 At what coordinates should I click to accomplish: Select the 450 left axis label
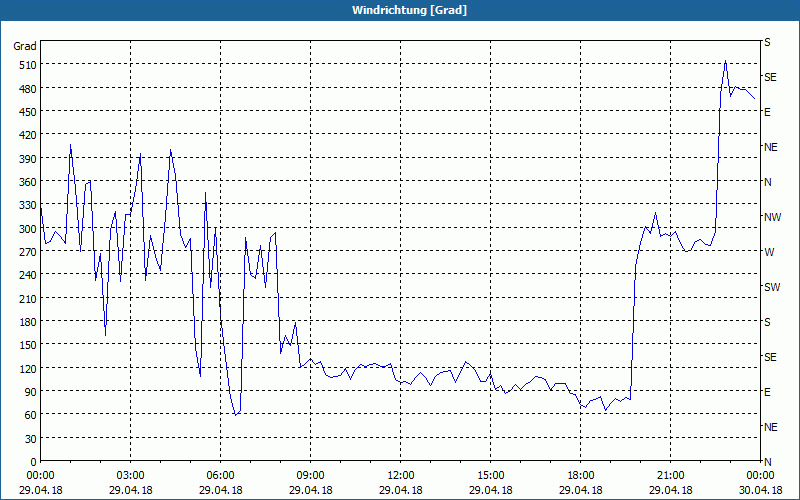28,112
